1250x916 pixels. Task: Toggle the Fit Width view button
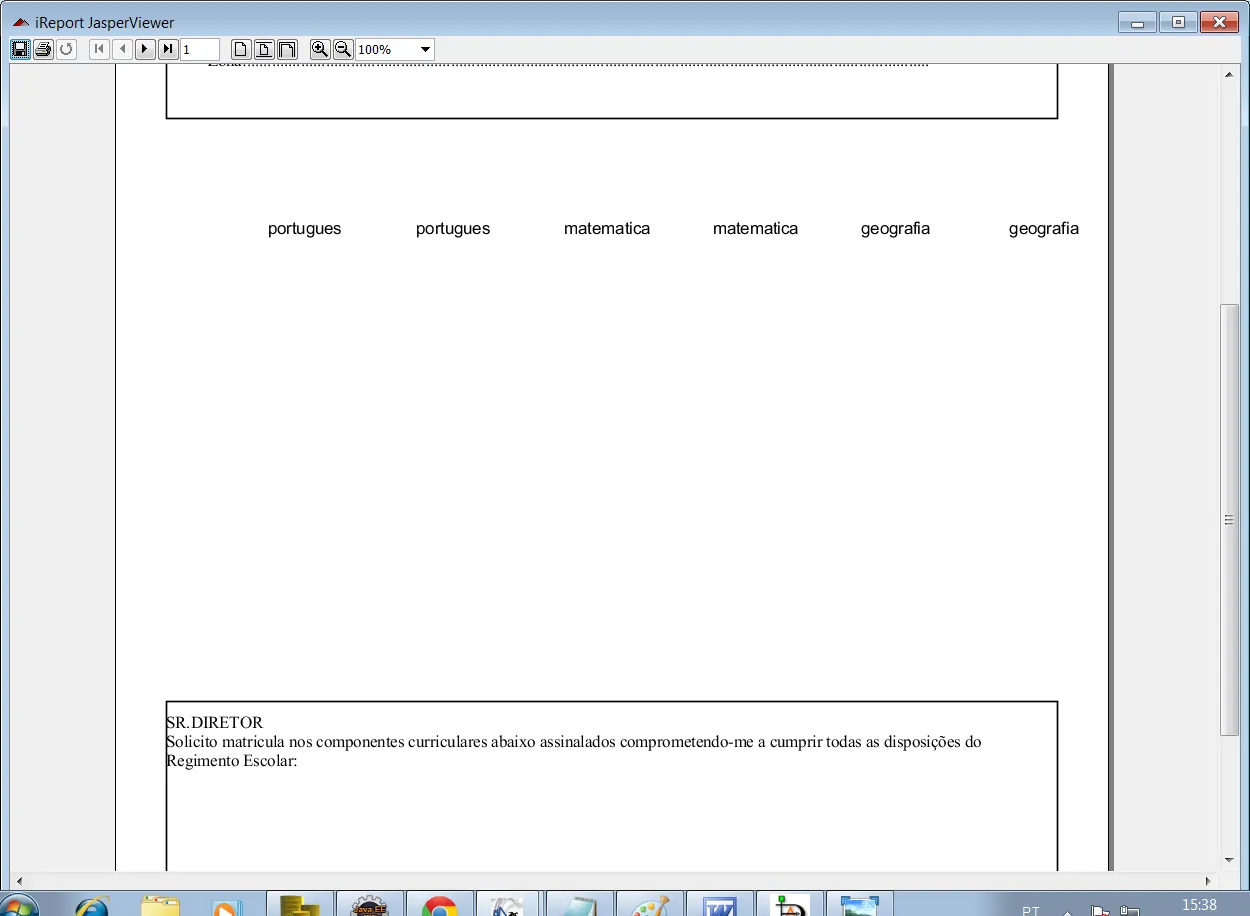point(287,49)
